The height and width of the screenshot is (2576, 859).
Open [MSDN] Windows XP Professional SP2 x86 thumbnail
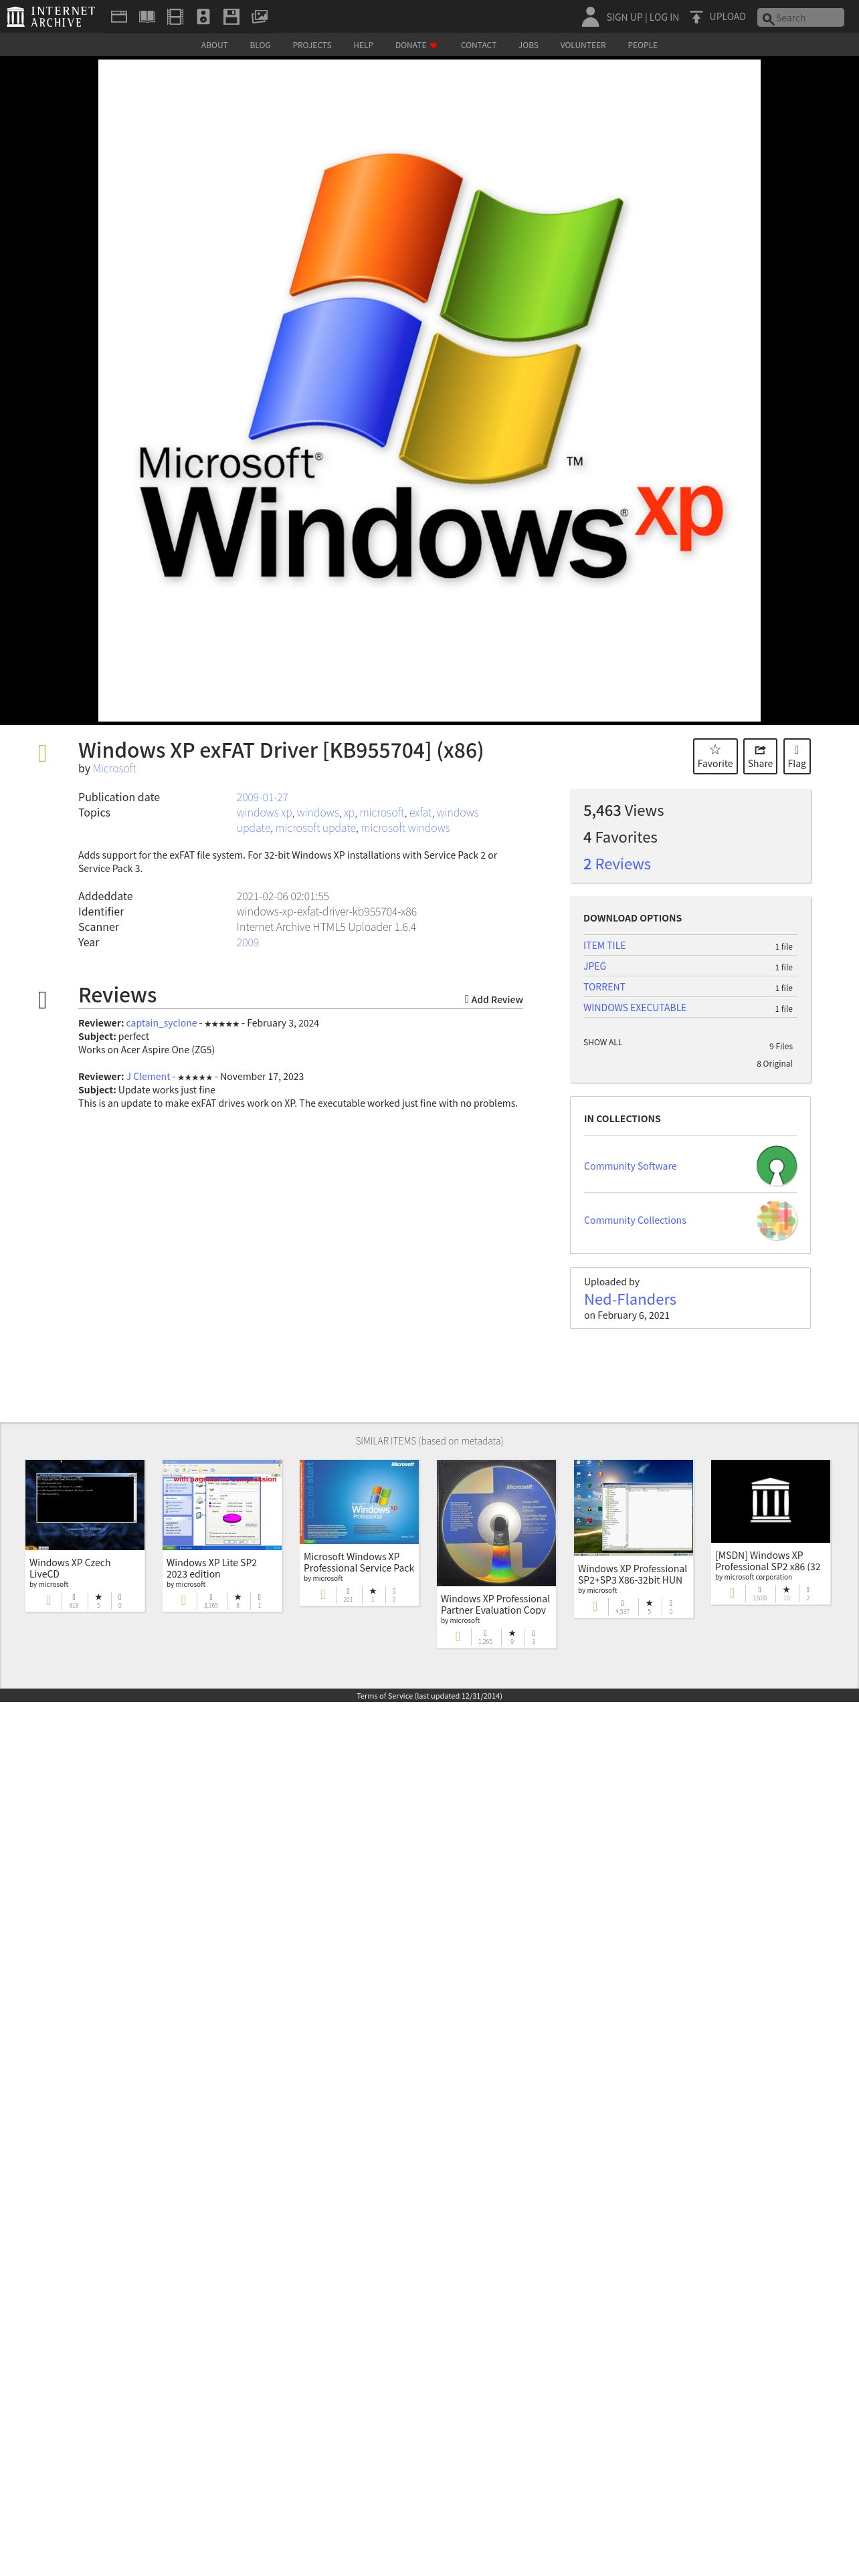(770, 1501)
